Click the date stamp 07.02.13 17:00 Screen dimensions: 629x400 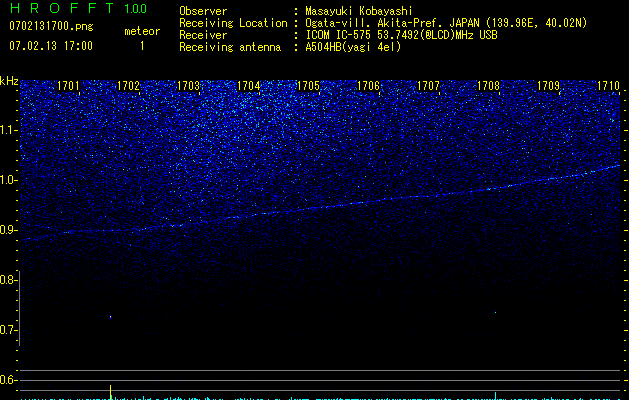tap(51, 45)
